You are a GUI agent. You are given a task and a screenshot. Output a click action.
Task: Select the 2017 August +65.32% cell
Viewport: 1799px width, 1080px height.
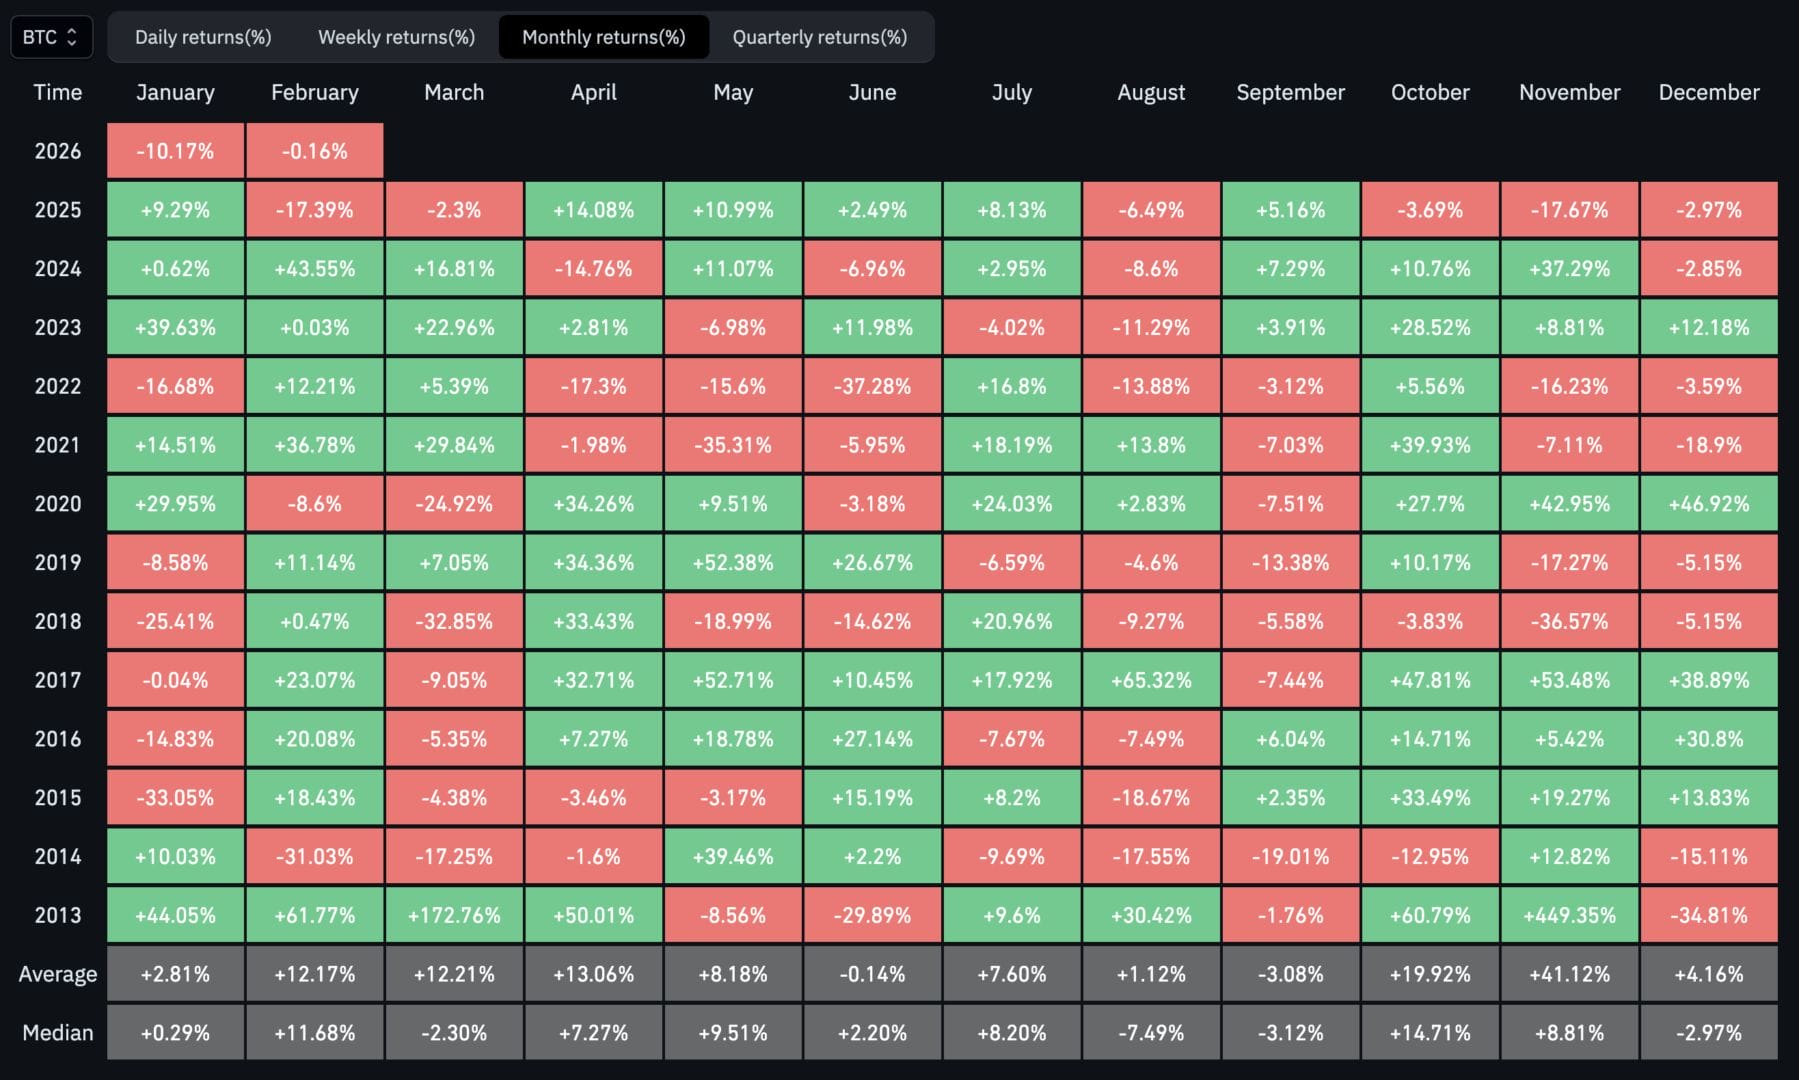[x=1151, y=680]
